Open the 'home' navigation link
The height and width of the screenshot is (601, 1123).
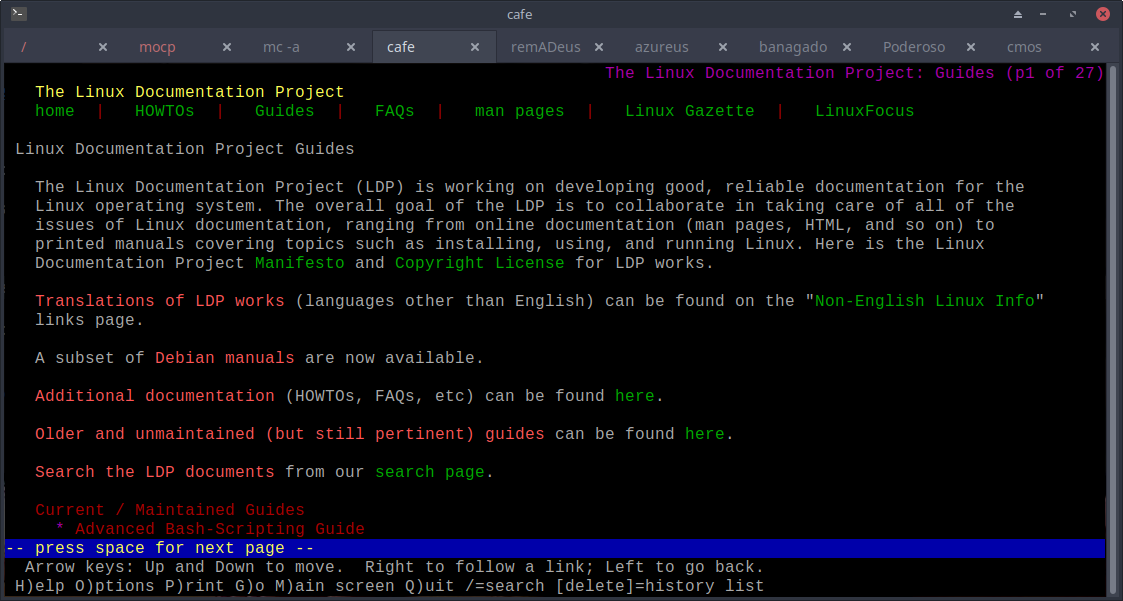tap(54, 111)
